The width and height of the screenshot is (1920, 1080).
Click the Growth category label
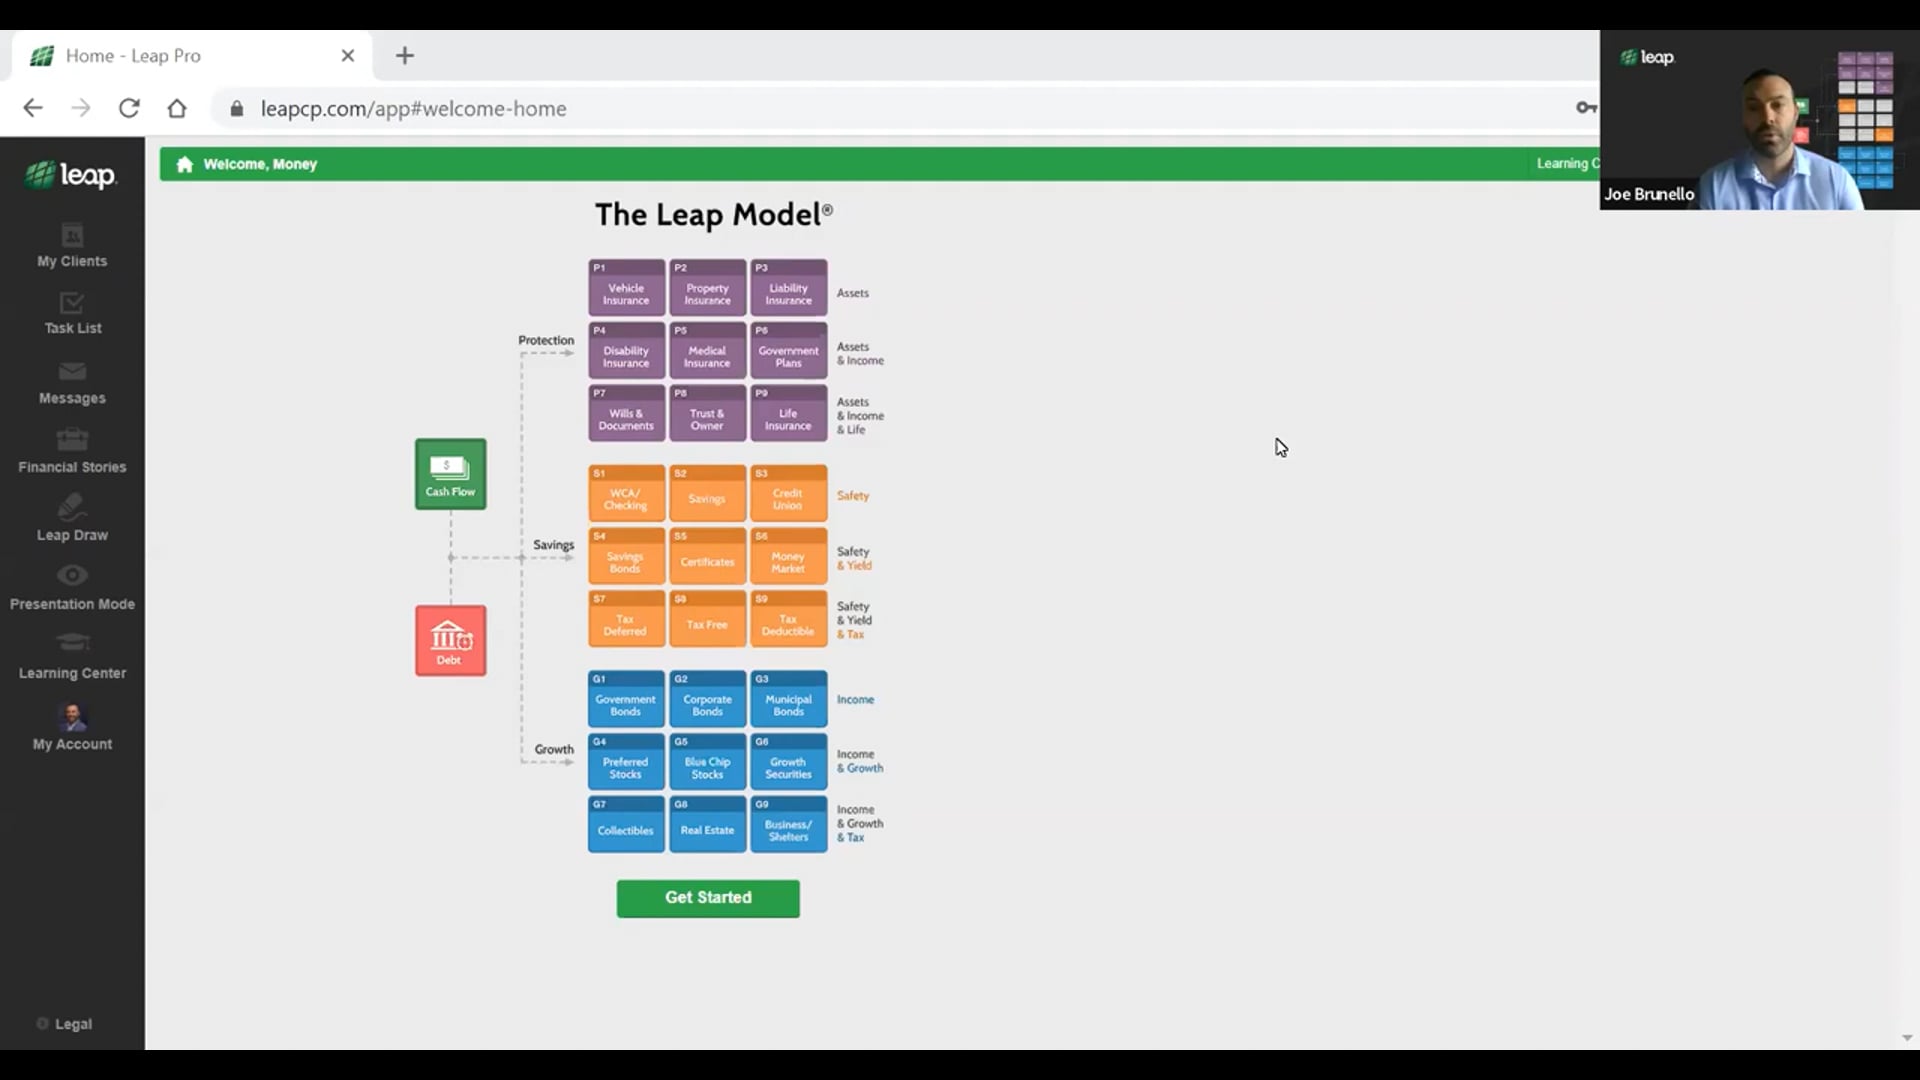tap(554, 749)
